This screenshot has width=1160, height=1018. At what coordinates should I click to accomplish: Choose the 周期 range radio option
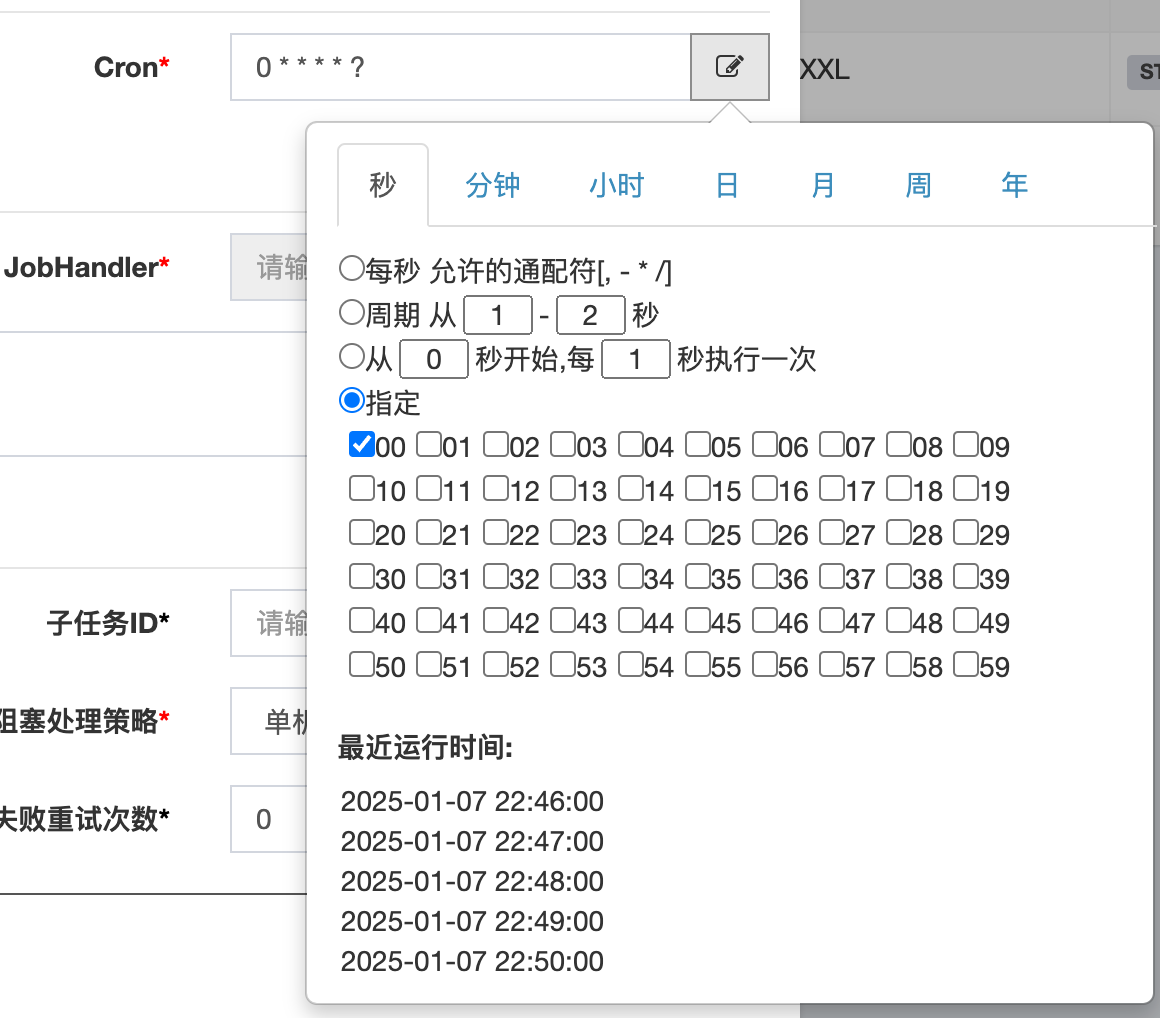(x=351, y=314)
